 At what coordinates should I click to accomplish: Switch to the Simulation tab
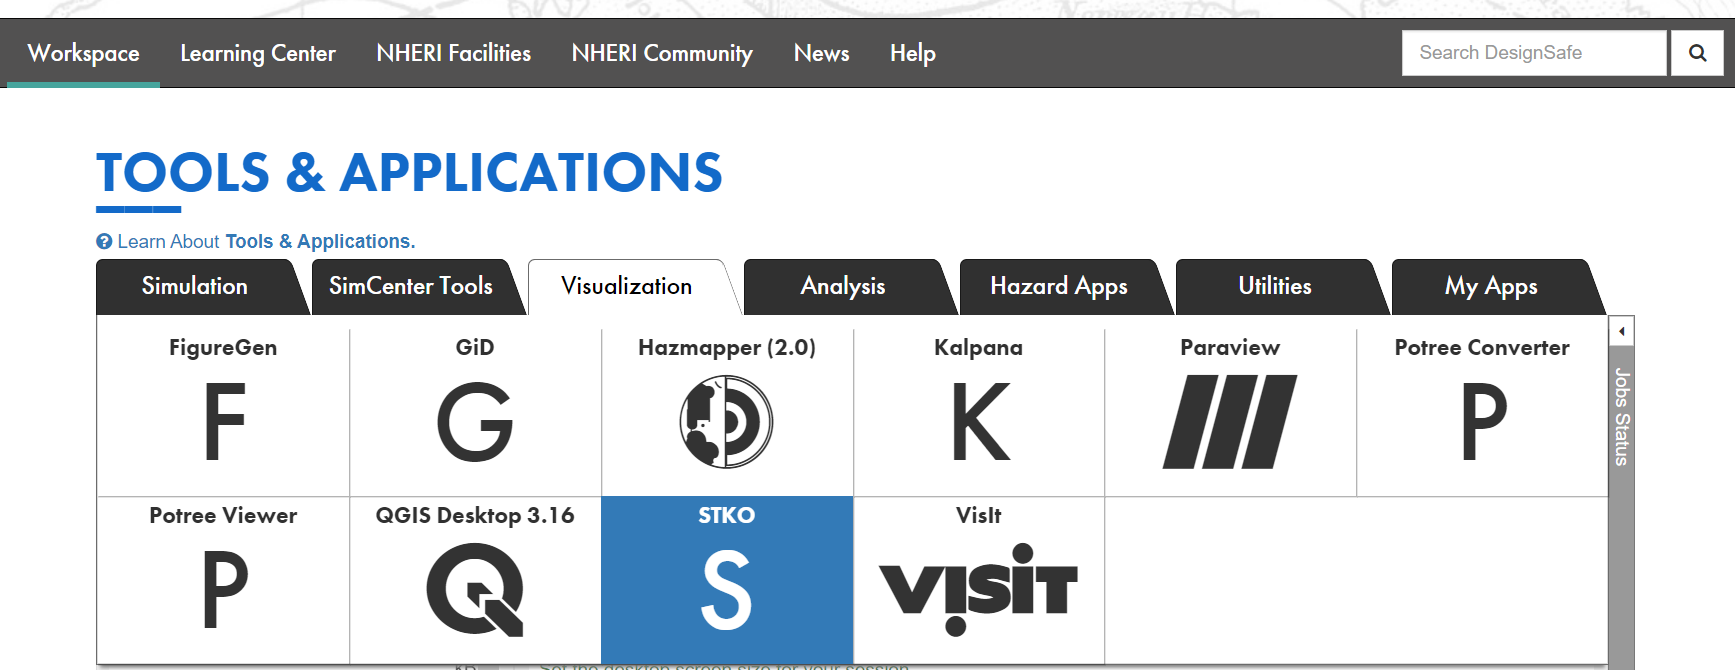point(194,287)
